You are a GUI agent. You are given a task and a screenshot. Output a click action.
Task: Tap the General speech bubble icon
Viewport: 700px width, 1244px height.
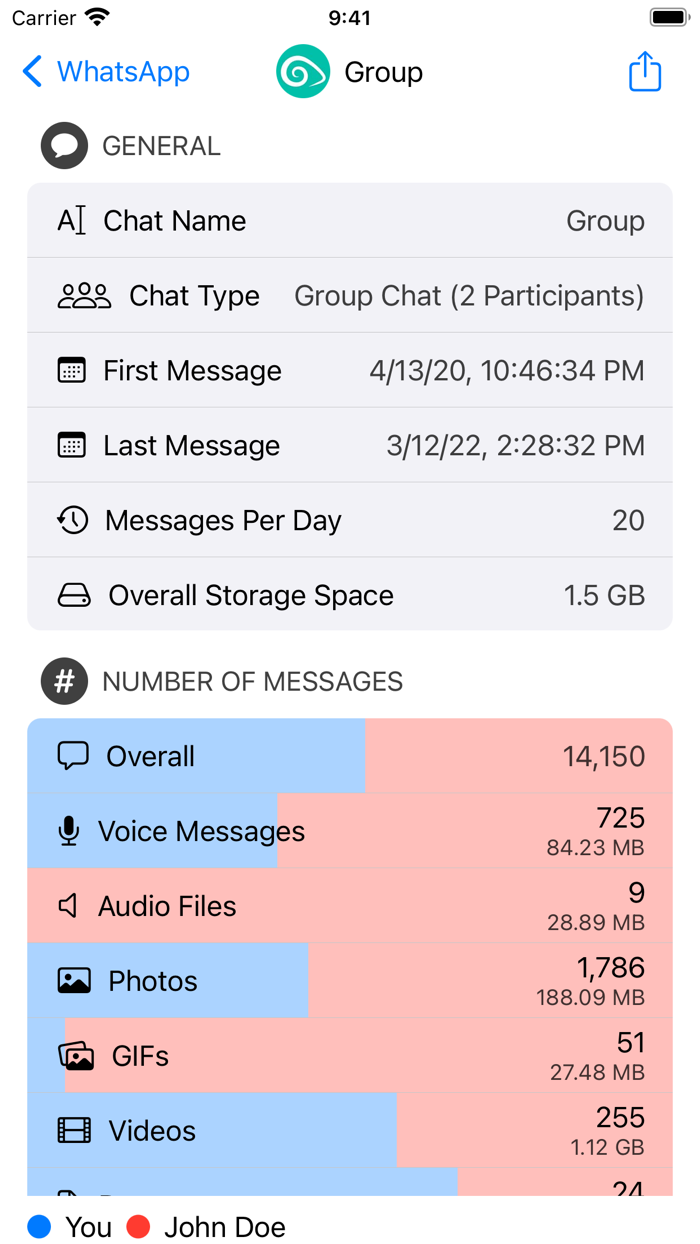(x=64, y=146)
